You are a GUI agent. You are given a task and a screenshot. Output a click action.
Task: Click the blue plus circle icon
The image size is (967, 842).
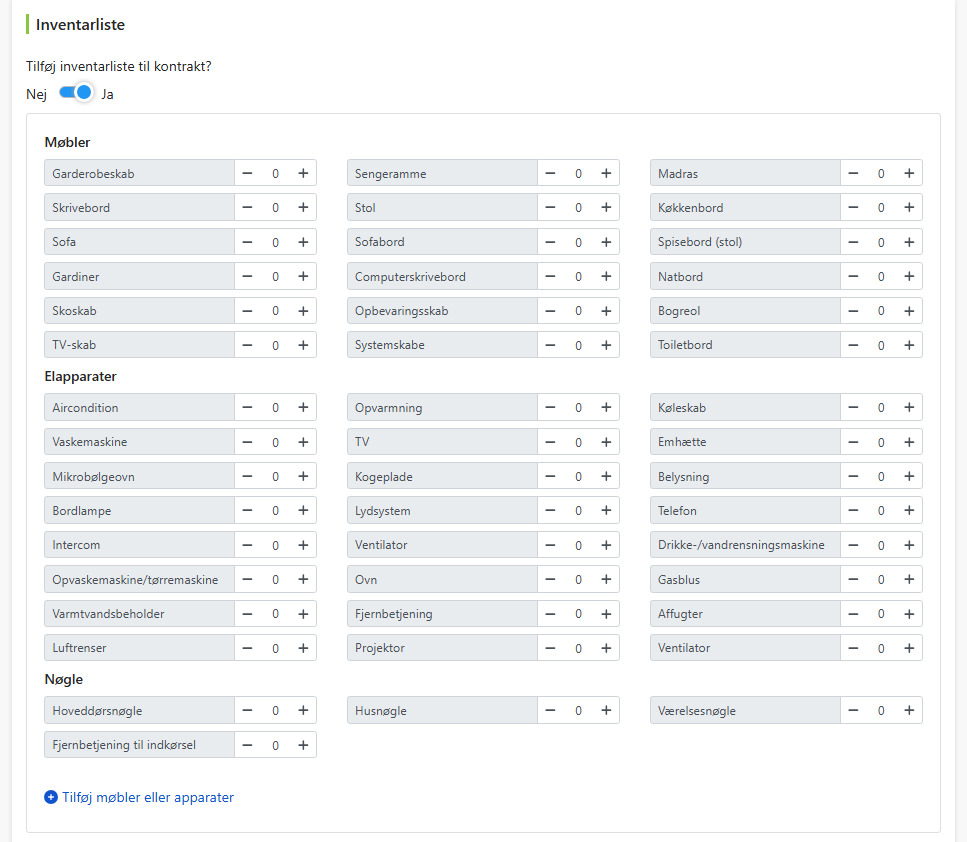(x=51, y=797)
